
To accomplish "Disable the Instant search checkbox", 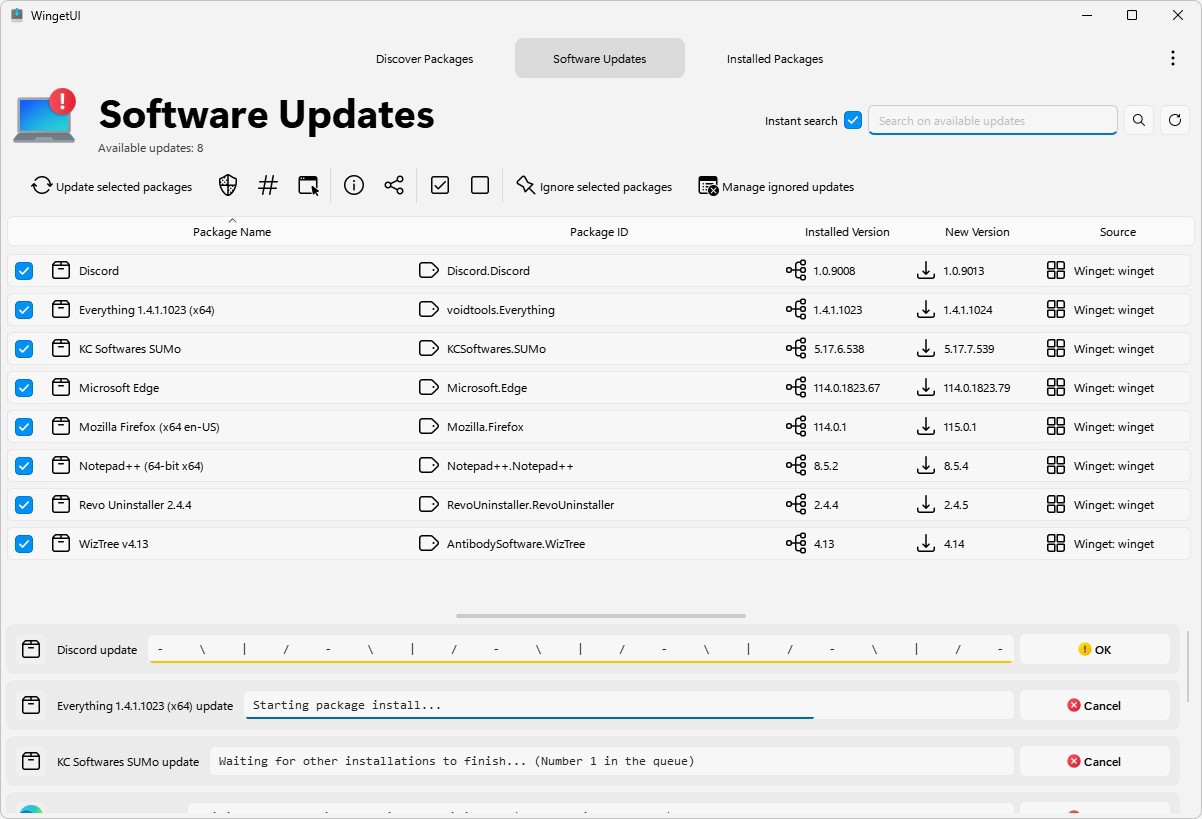I will (x=853, y=121).
